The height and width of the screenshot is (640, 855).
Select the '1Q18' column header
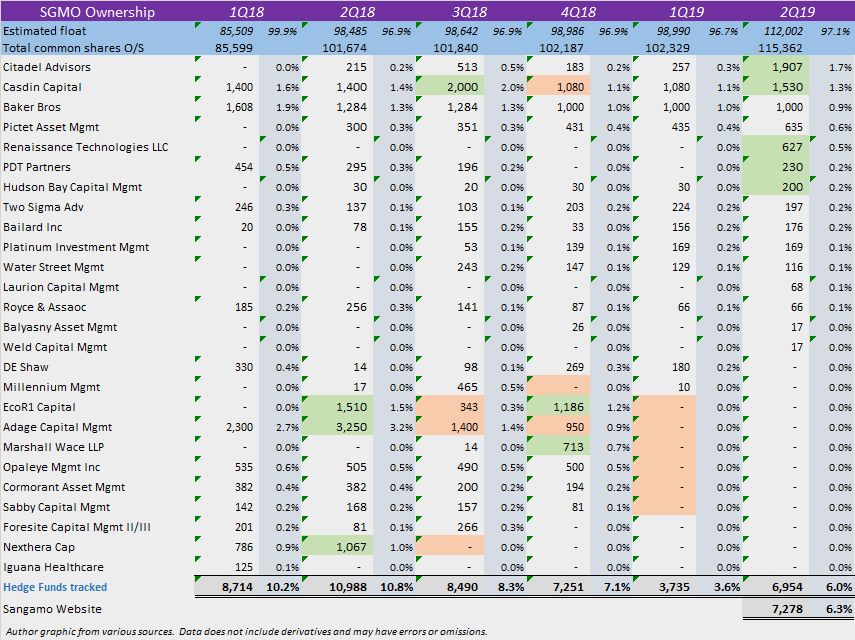click(x=247, y=11)
